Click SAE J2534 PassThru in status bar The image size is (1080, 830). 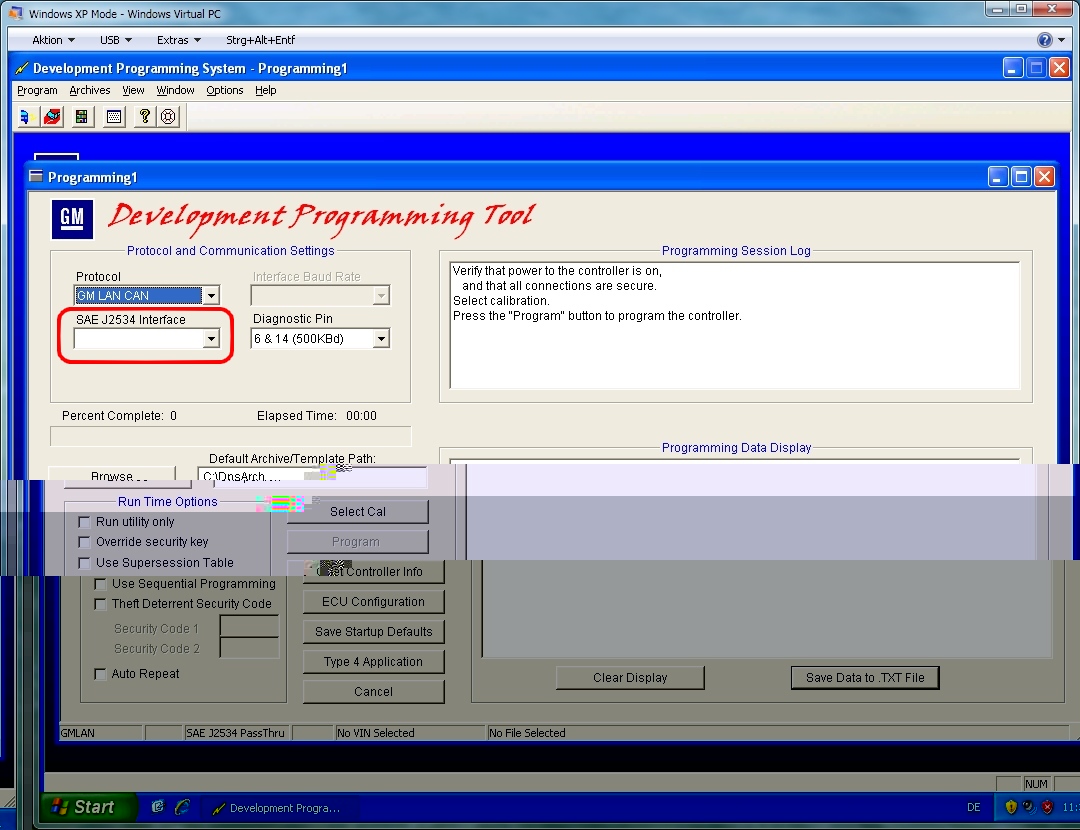coord(238,733)
